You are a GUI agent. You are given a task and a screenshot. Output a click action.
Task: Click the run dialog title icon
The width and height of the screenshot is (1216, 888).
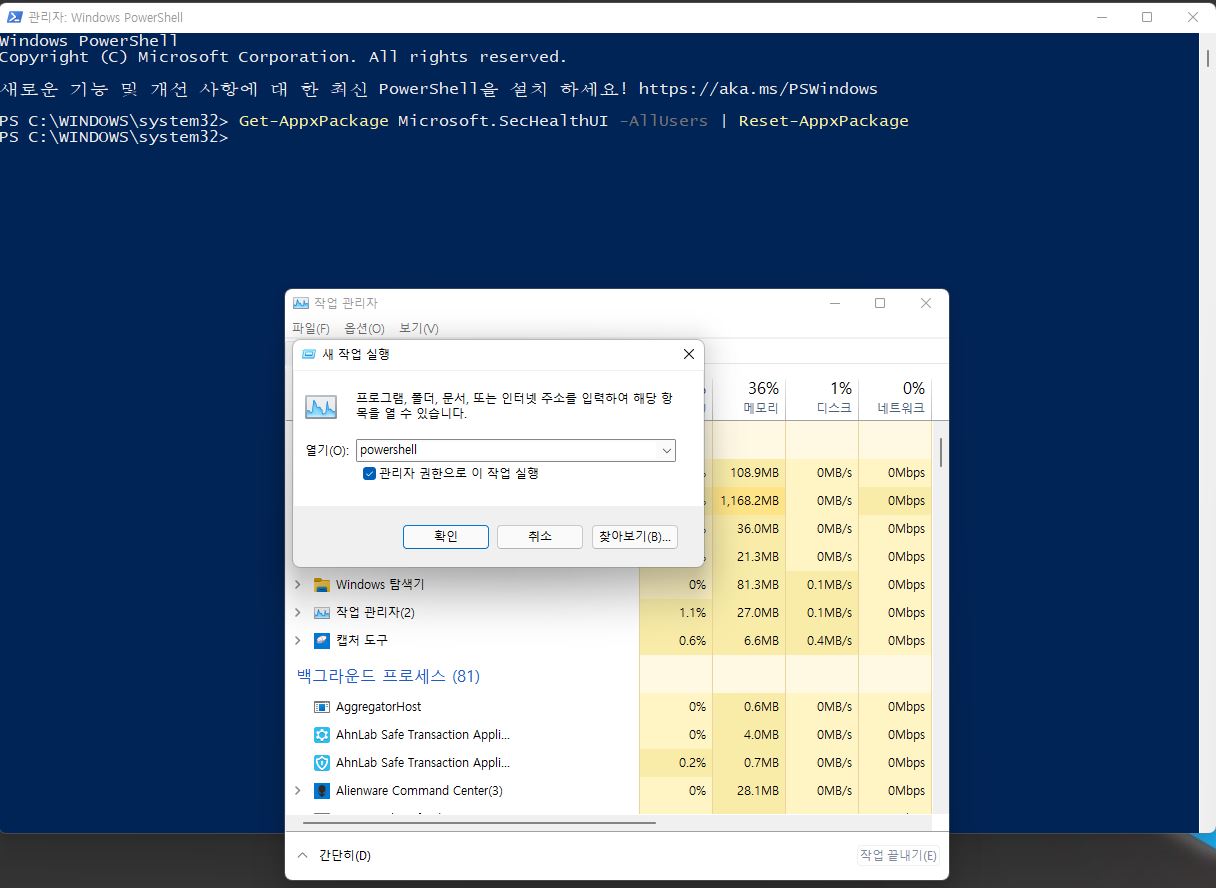pyautogui.click(x=309, y=354)
